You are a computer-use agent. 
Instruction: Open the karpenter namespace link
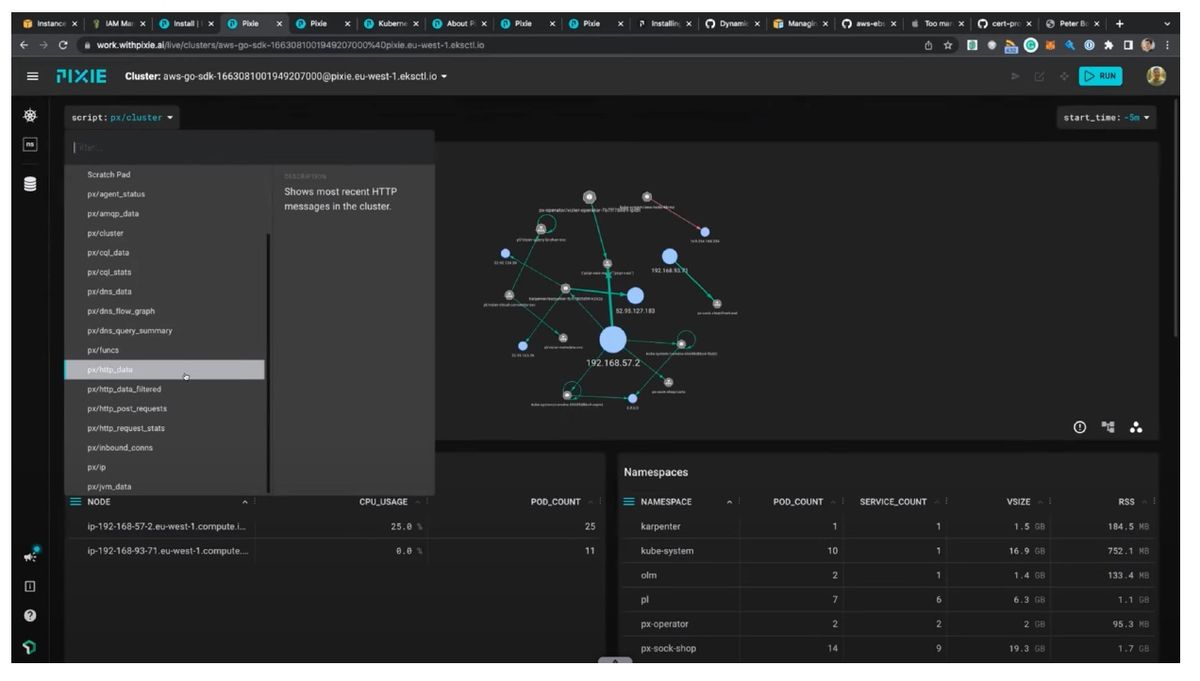[662, 527]
